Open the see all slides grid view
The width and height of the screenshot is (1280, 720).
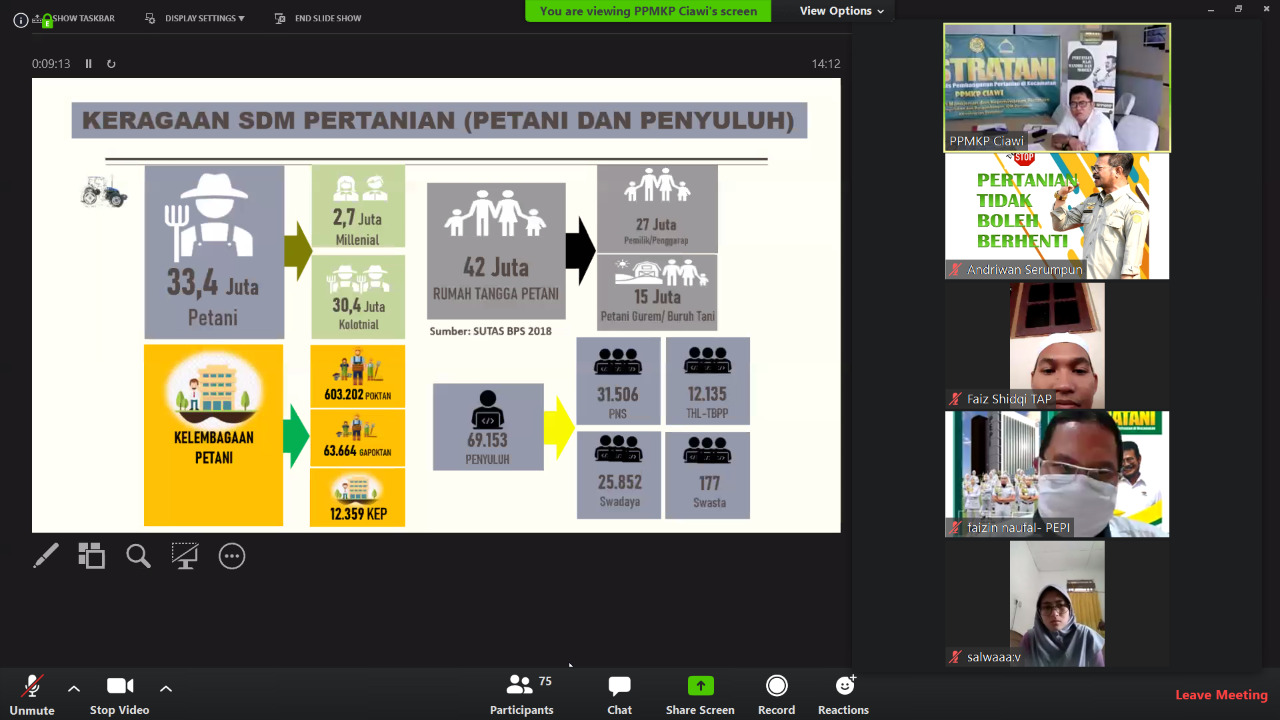point(92,556)
